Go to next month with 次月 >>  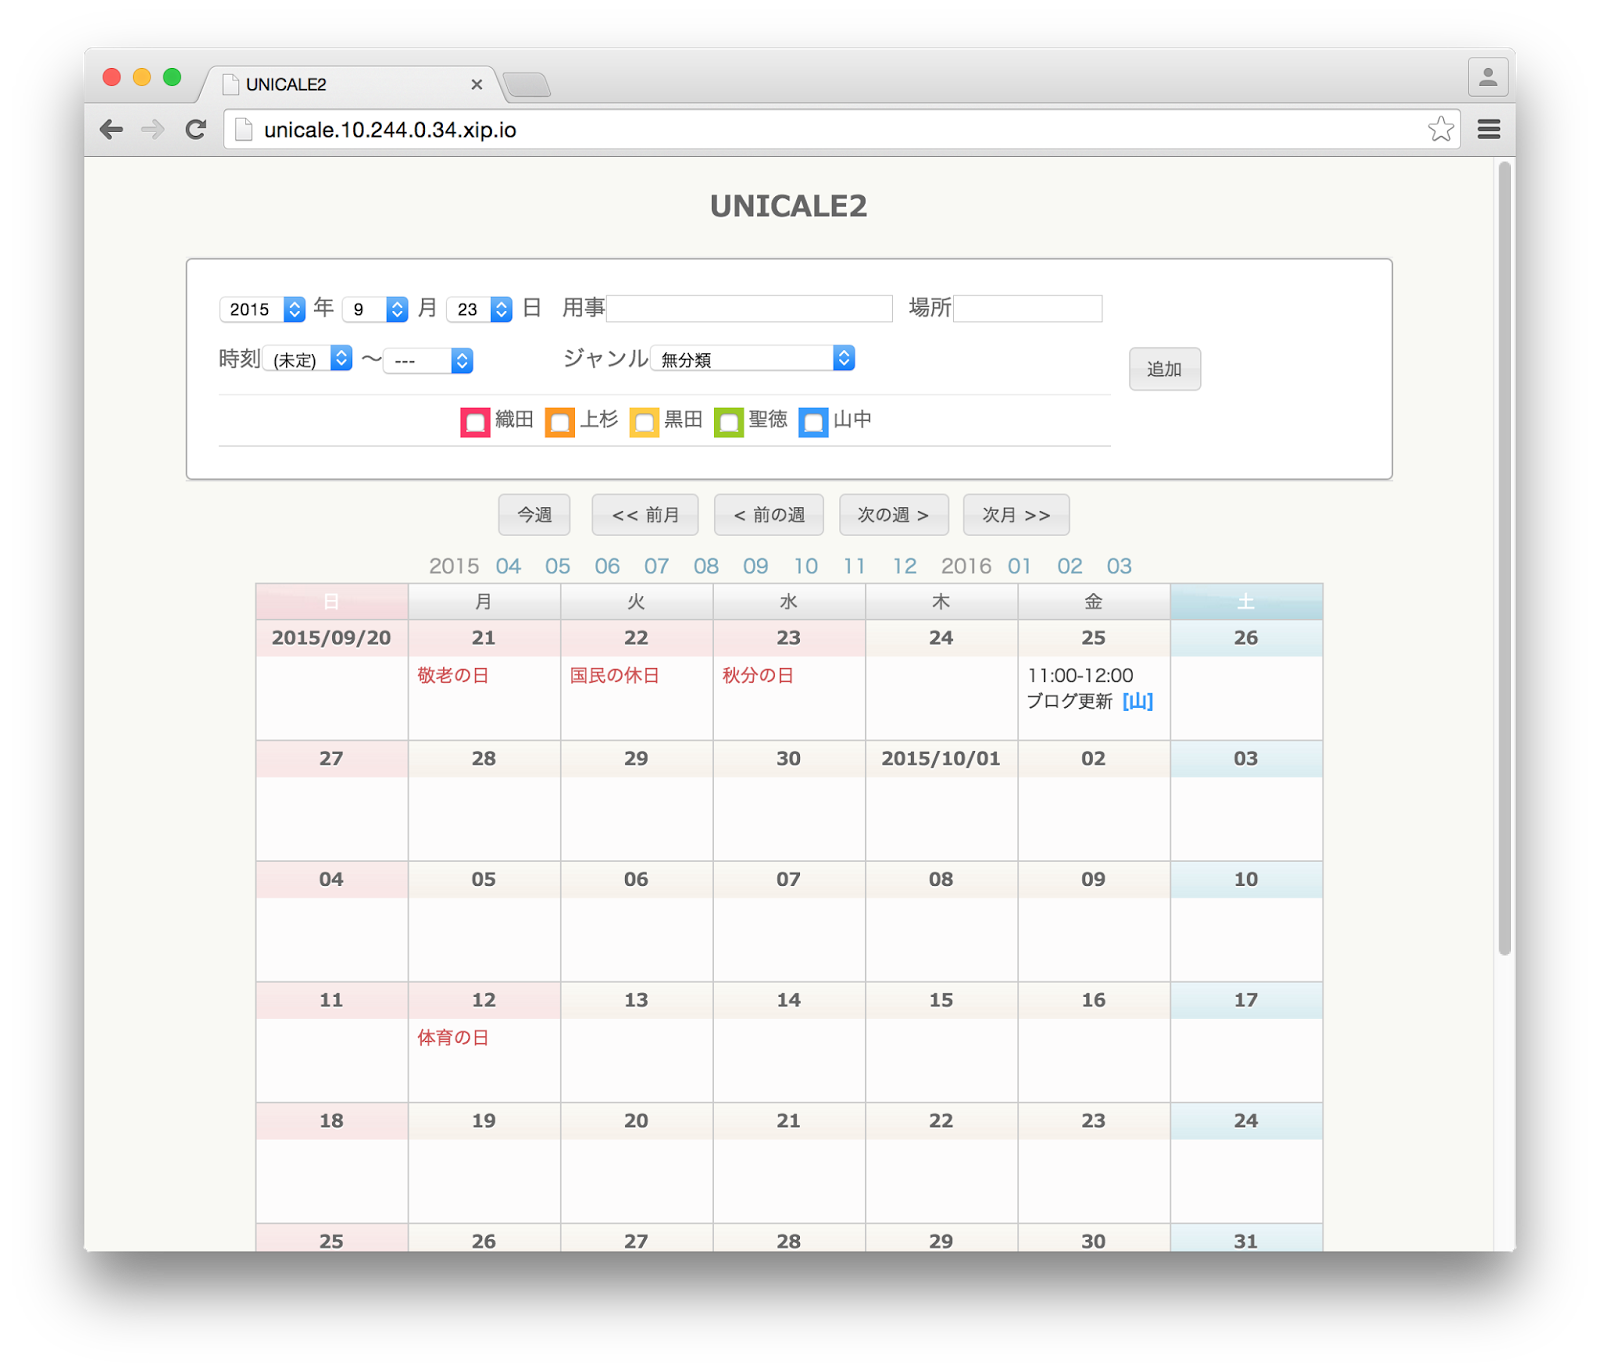(1016, 515)
